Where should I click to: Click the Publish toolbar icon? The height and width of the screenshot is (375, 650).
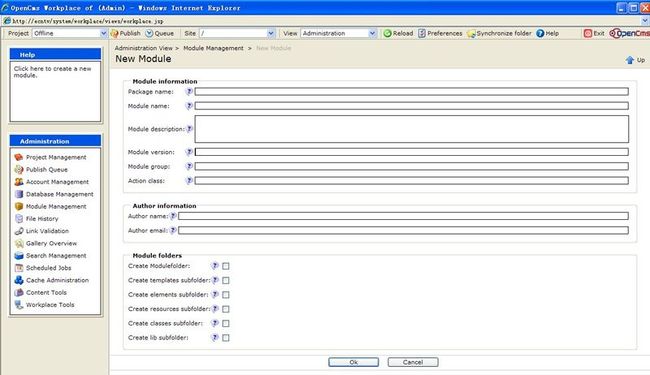[115, 34]
